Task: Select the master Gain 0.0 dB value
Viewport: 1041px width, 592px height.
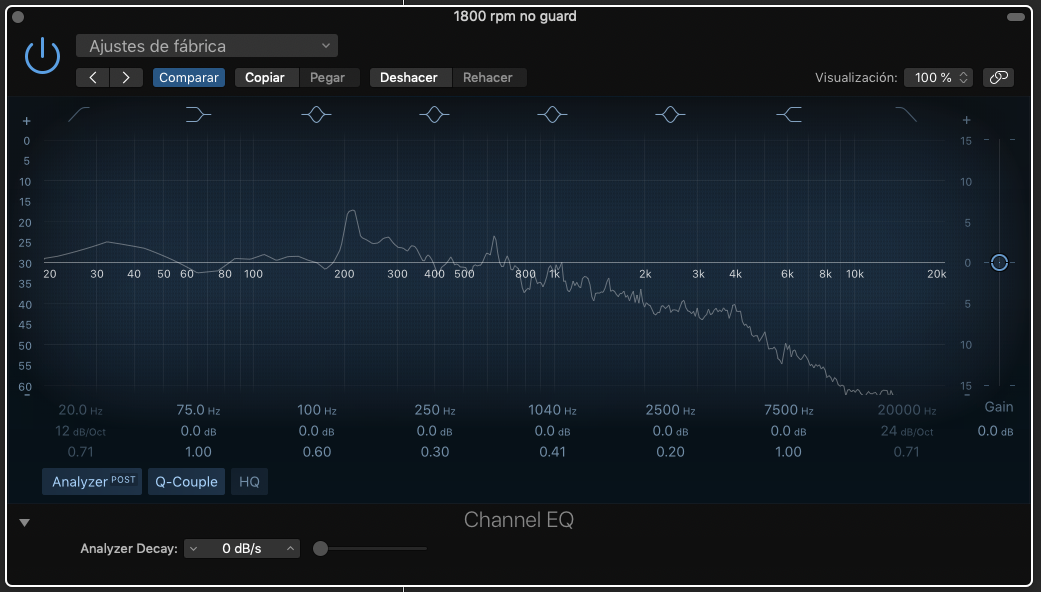Action: point(995,431)
